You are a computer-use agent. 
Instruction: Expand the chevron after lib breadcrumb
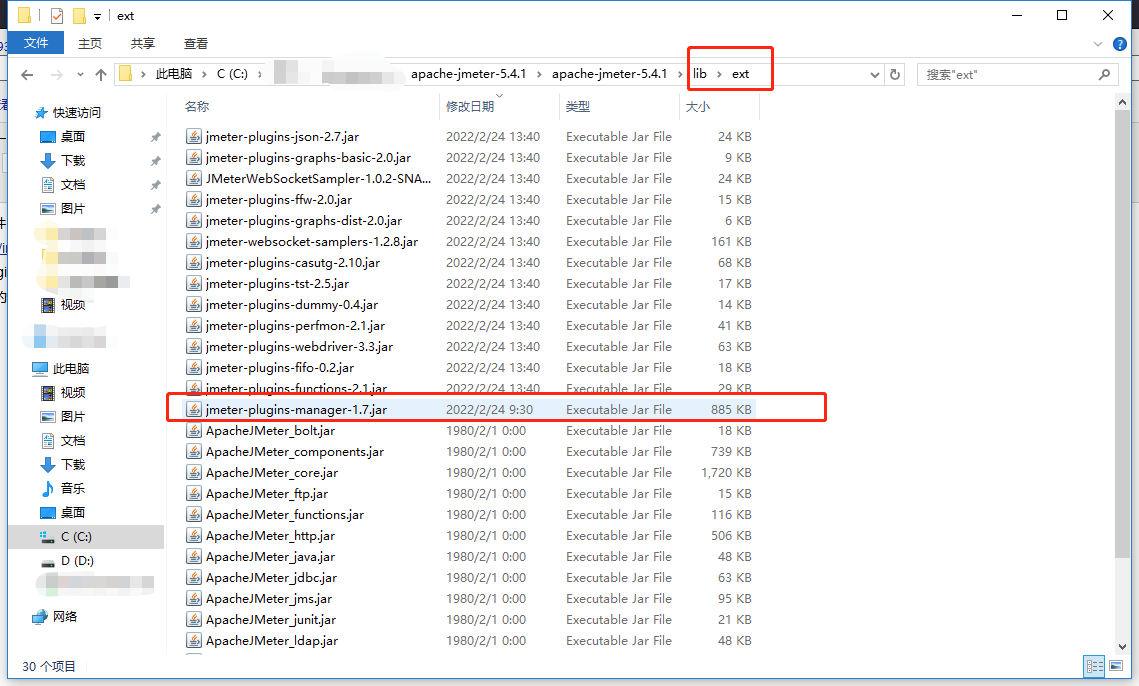[719, 74]
